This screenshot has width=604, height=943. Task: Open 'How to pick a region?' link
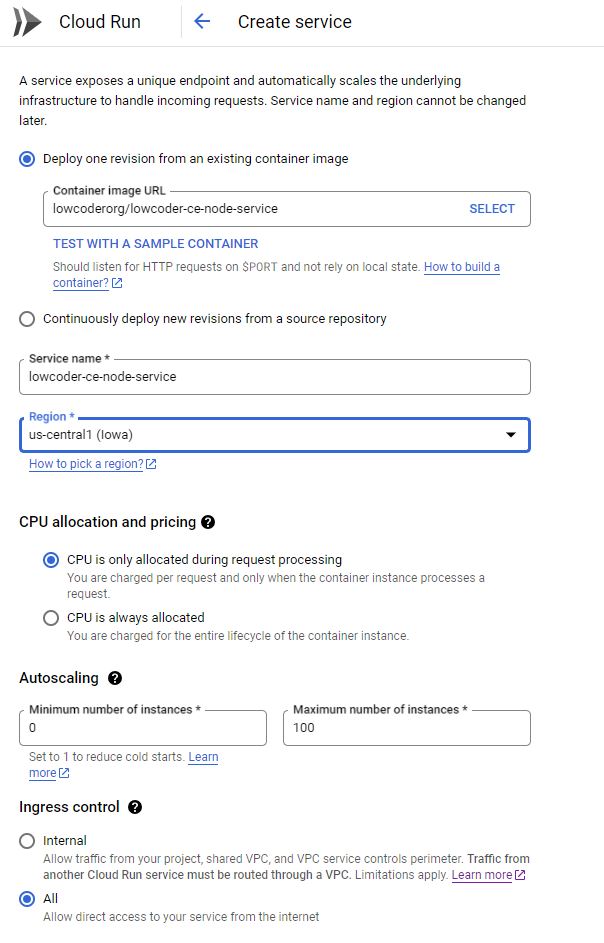click(86, 464)
